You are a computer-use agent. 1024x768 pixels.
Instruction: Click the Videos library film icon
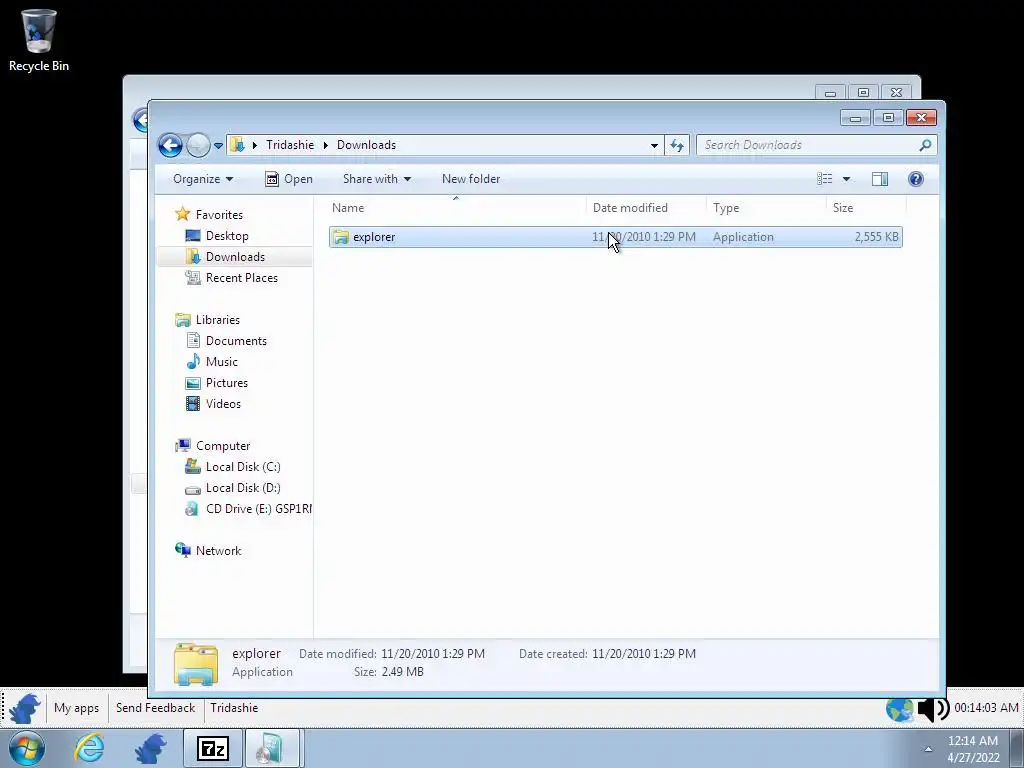coord(193,404)
